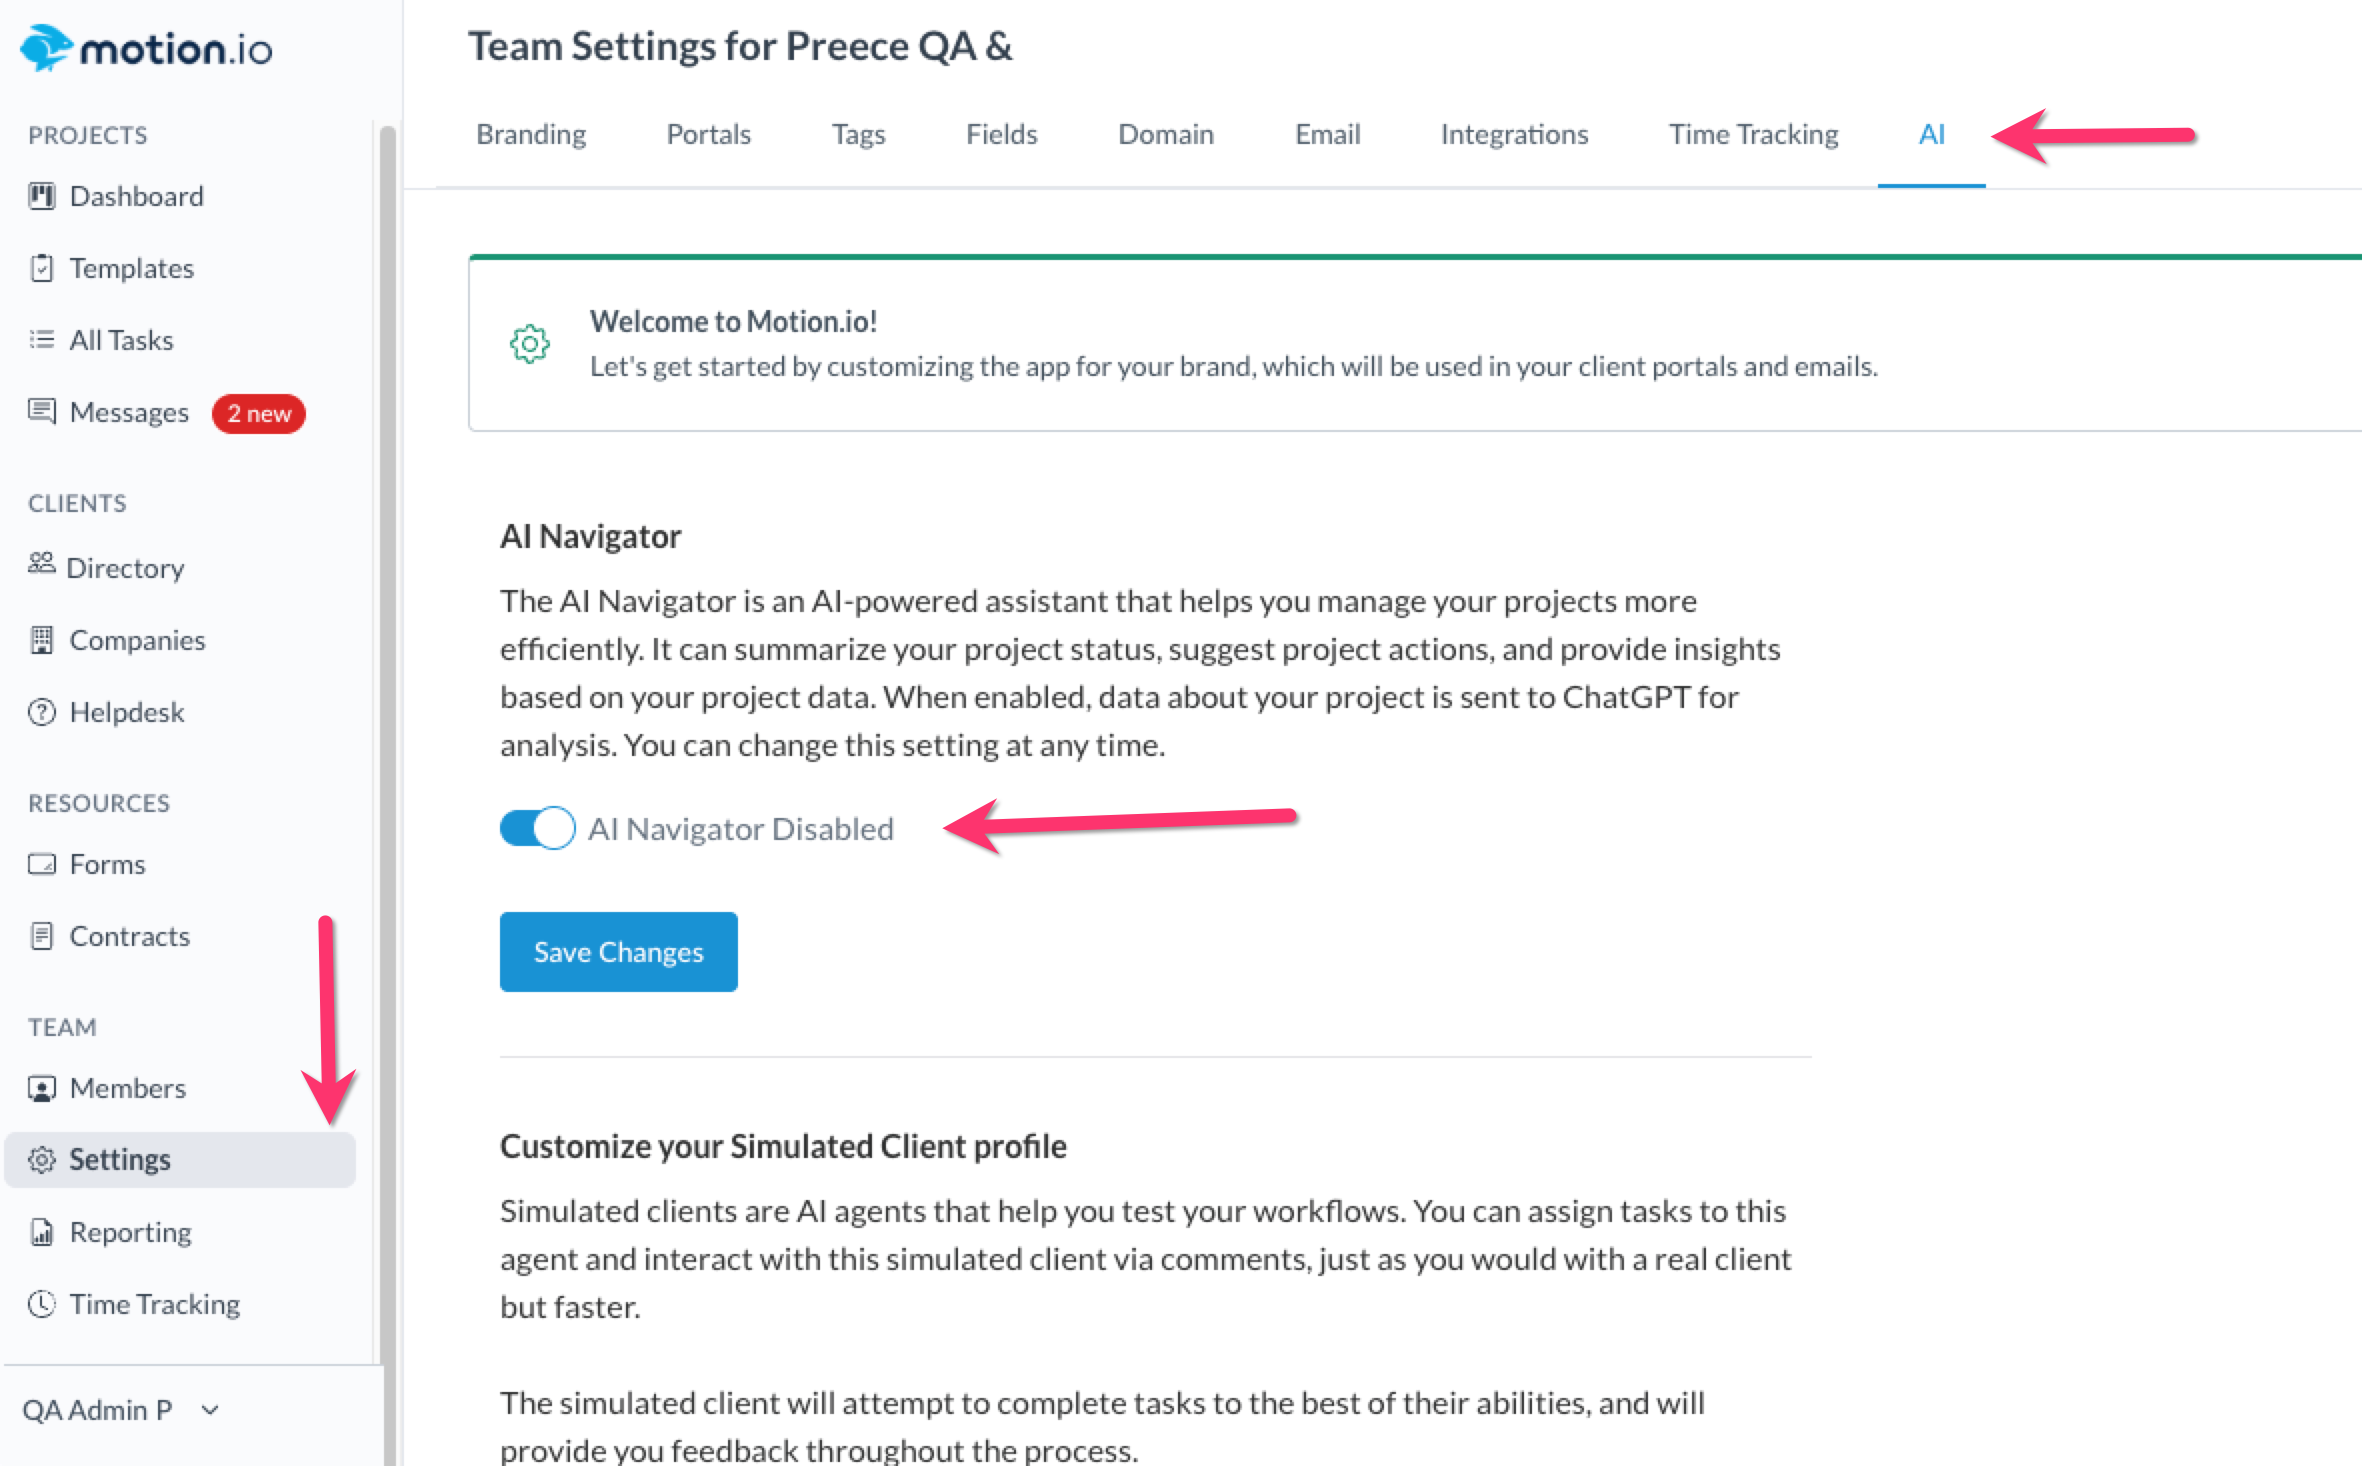Toggle the AI Navigator switch
2362x1466 pixels.
coord(537,828)
